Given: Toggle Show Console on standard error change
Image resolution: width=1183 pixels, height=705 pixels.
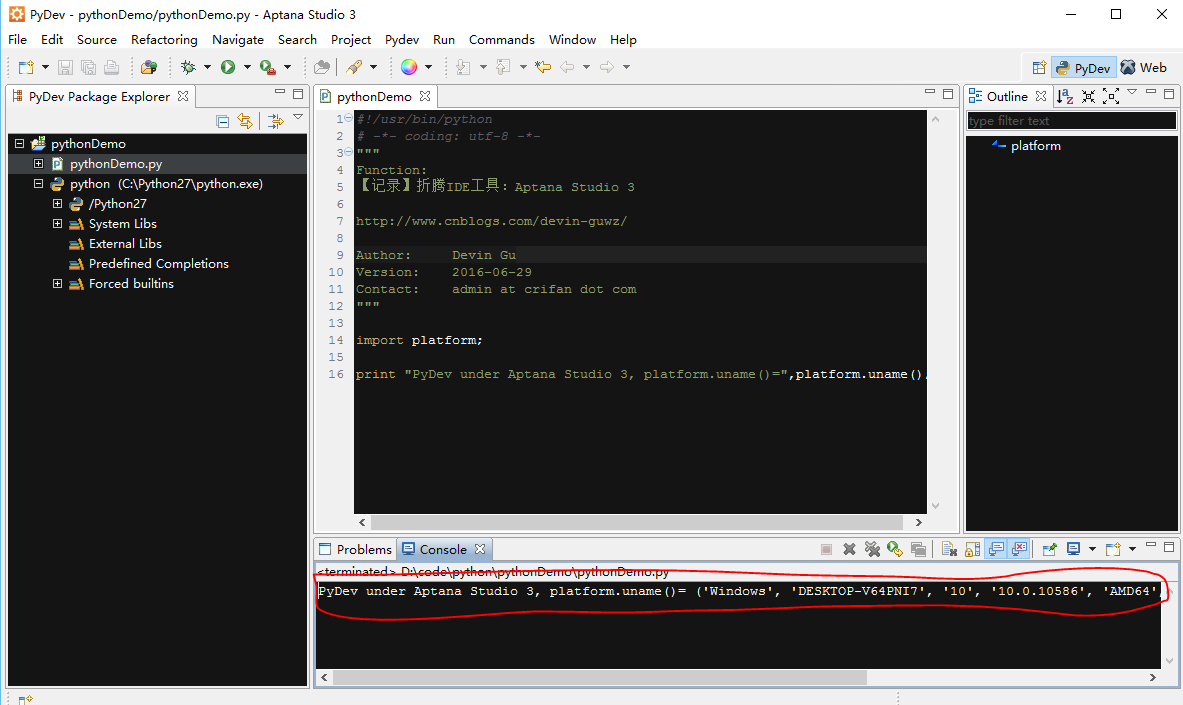Looking at the screenshot, I should [x=1019, y=549].
